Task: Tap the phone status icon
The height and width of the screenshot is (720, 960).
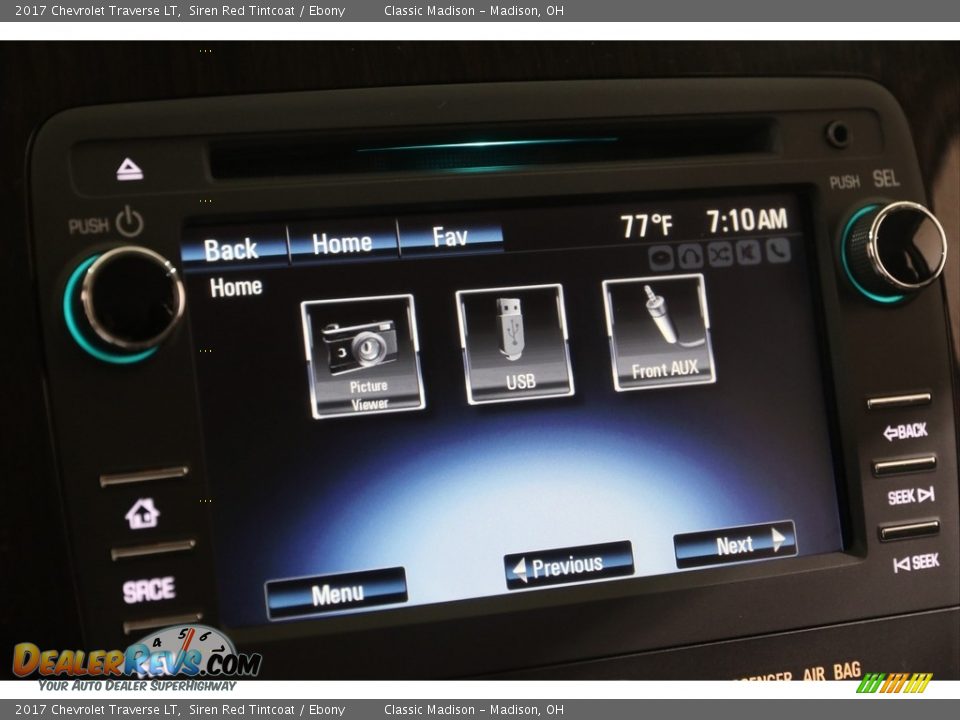Action: pyautogui.click(x=777, y=255)
